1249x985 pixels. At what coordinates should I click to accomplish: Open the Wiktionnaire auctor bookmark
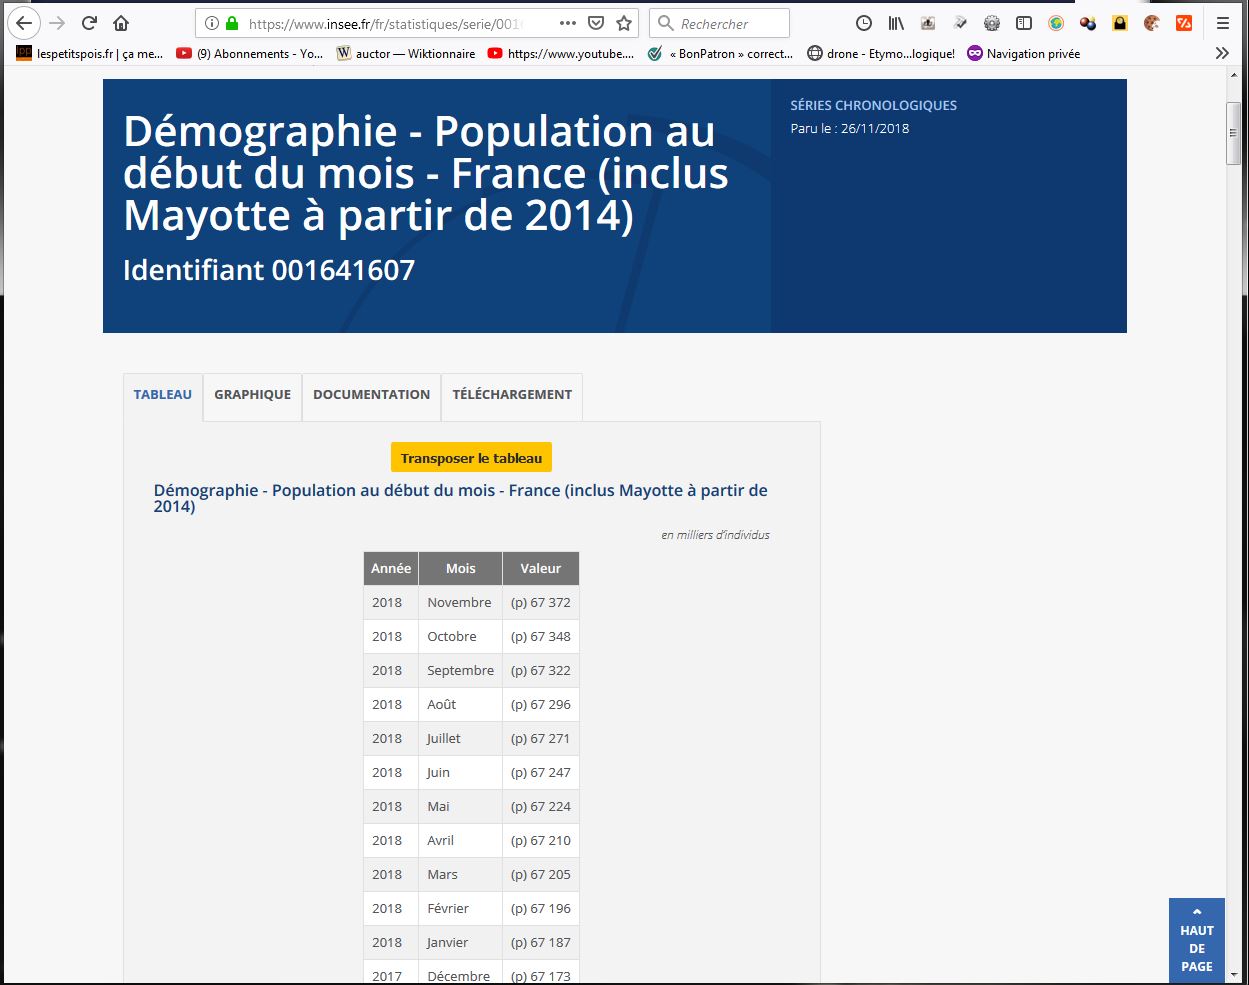click(405, 54)
